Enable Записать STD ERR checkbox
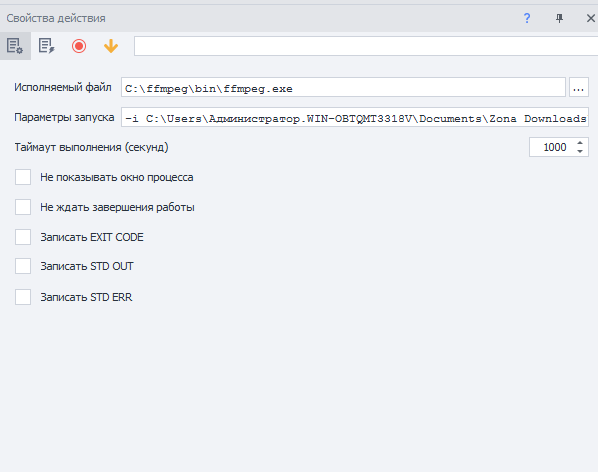The image size is (598, 472). (x=23, y=297)
